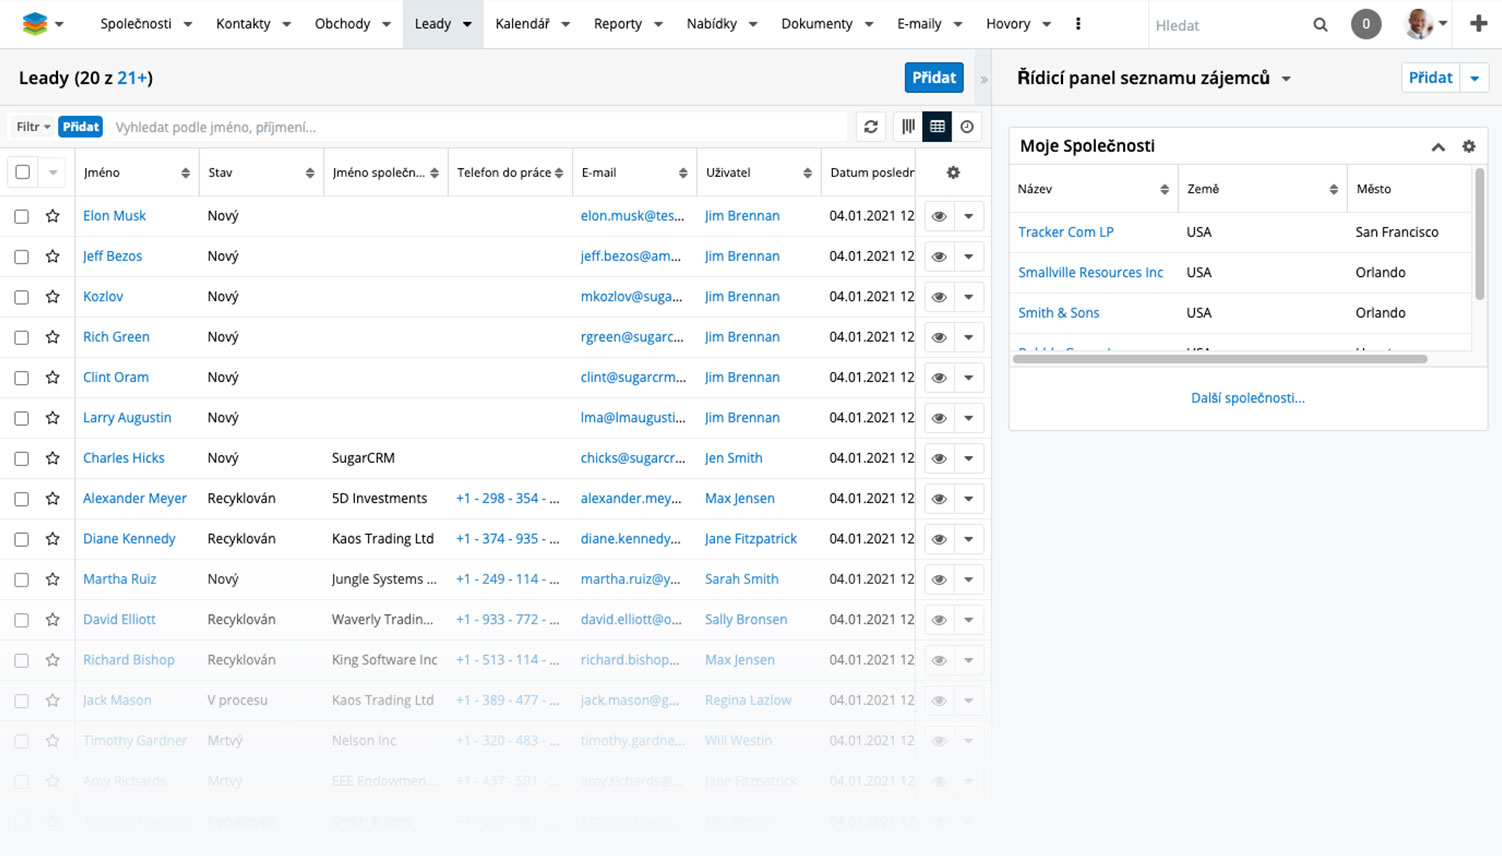
Task: Switch to the Kanban column view icon
Action: click(908, 127)
